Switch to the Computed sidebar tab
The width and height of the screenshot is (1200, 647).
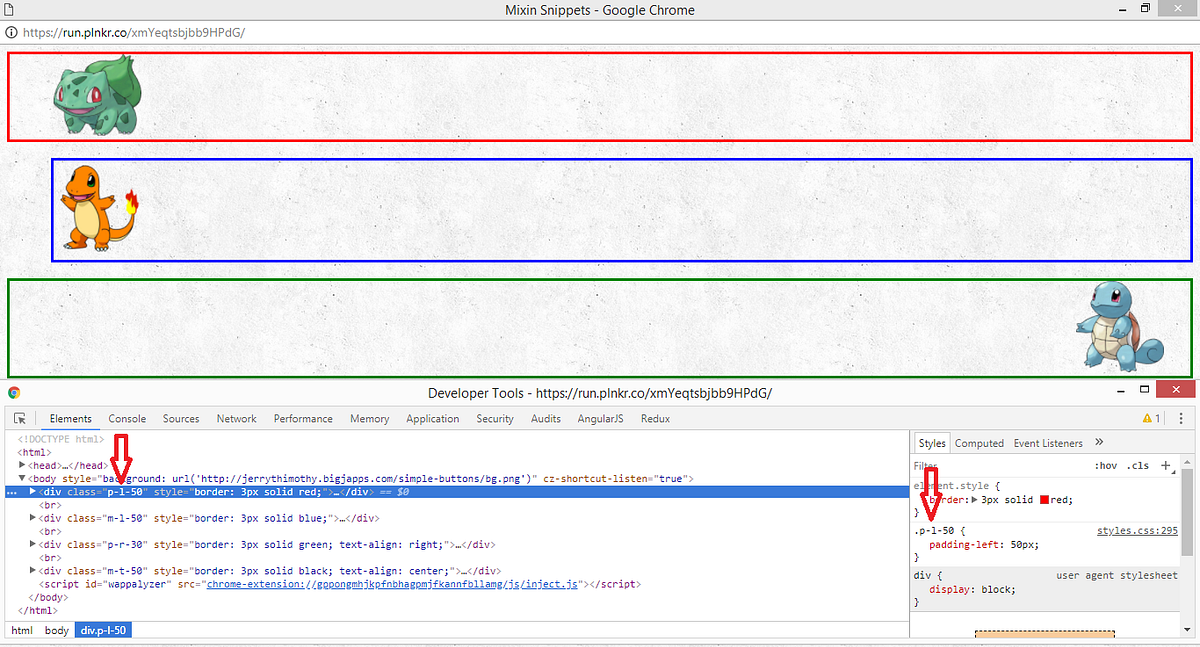[979, 443]
